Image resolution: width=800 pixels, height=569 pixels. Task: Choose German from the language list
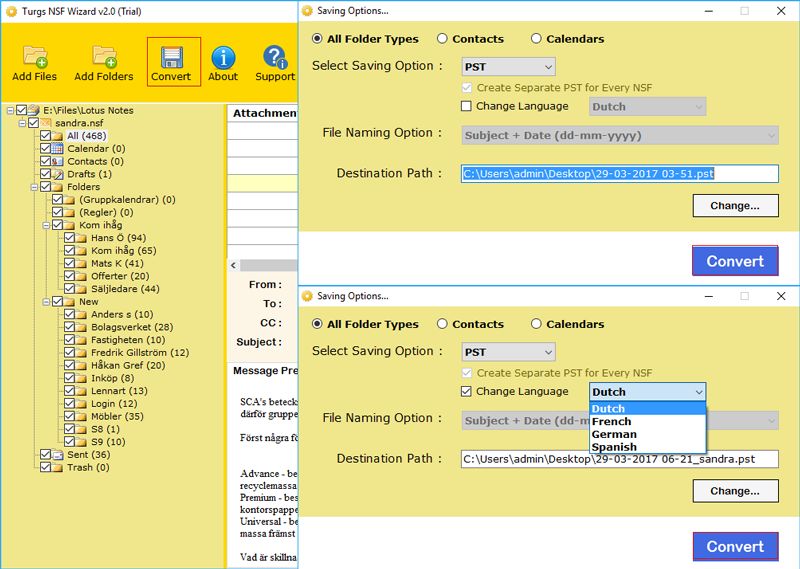[647, 434]
